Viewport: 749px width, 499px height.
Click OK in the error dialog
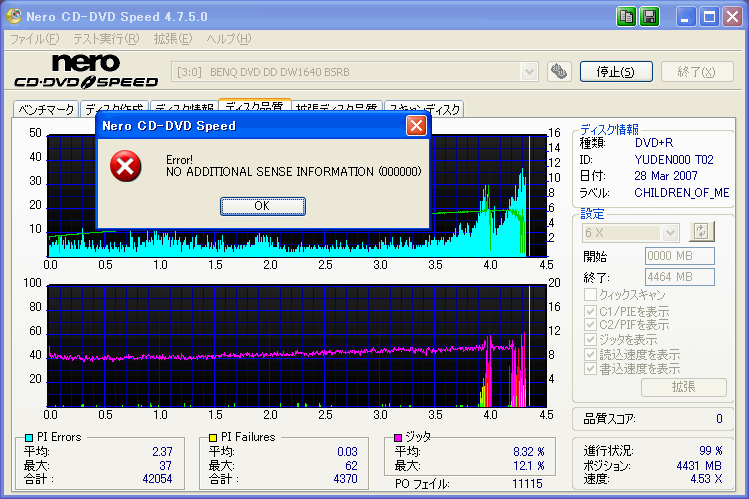coord(263,206)
